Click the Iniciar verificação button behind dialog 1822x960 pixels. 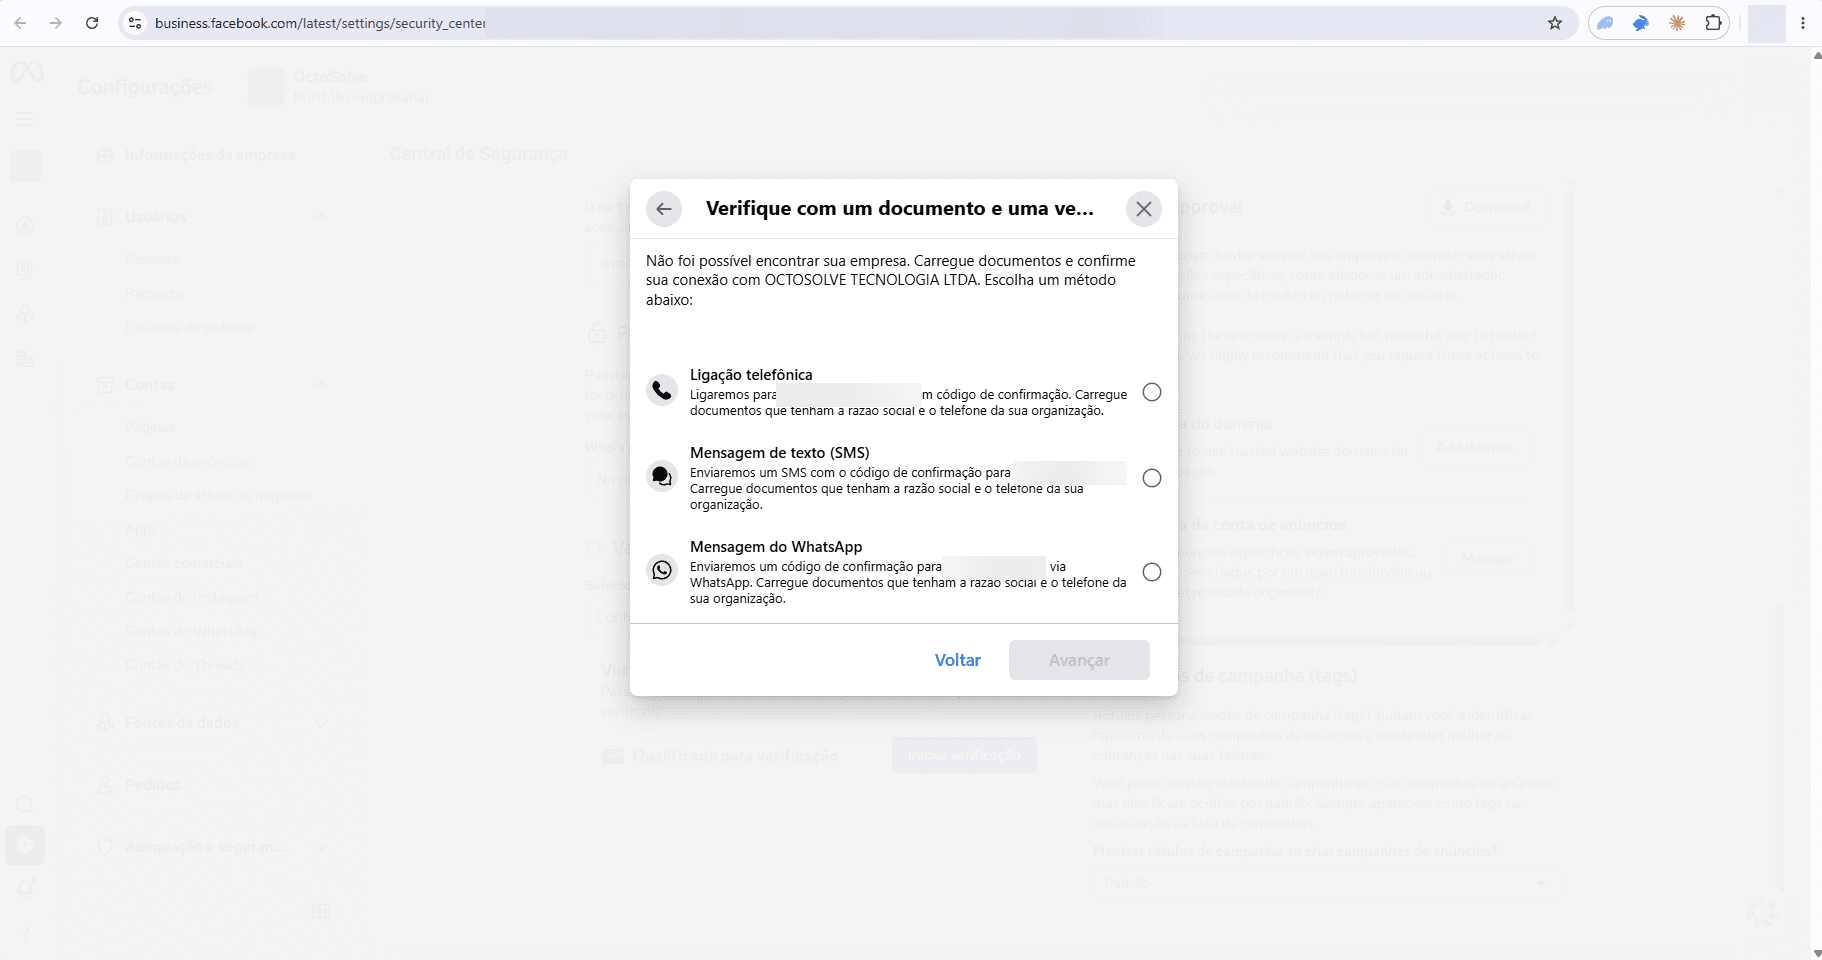(x=964, y=755)
